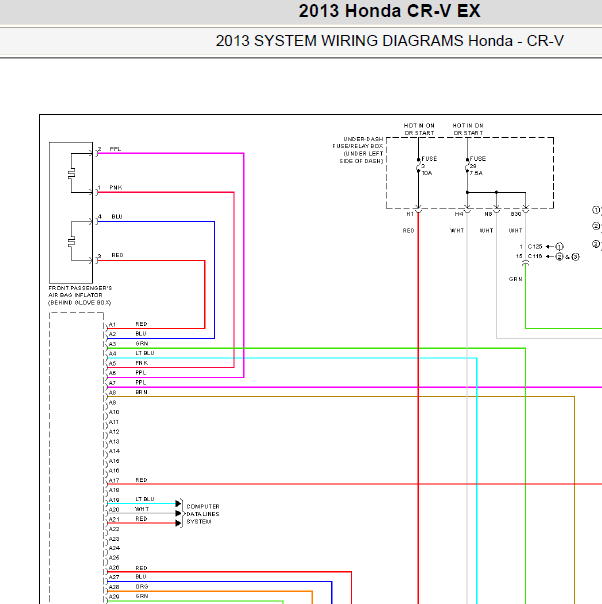Viewport: 602px width, 604px height.
Task: Select pin label A22
Action: [114, 529]
